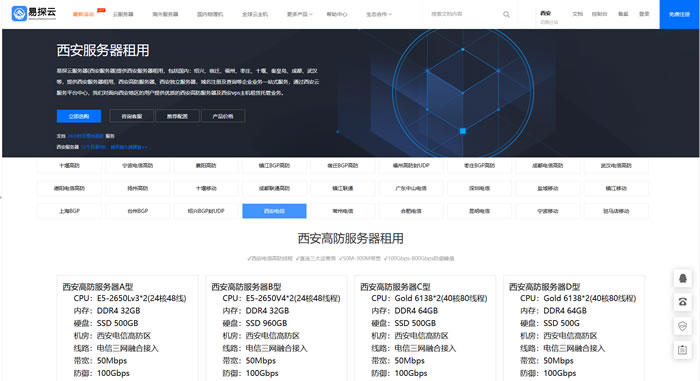The width and height of the screenshot is (700, 381).
Task: Open 云服务器 in the navigation bar
Action: click(x=123, y=14)
